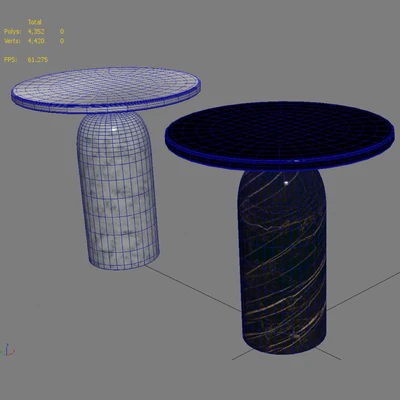Click the "0" in the Verts row

[62, 41]
